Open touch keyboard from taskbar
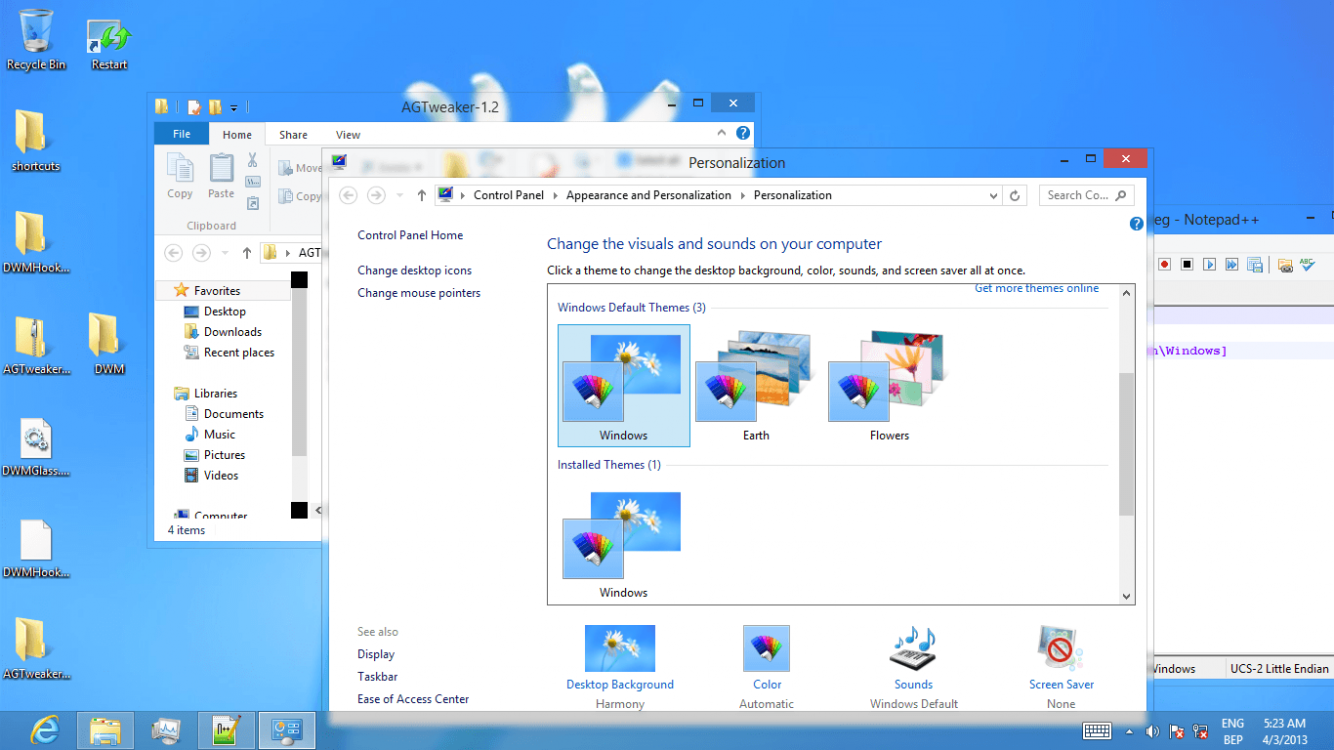This screenshot has width=1334, height=750. 1097,731
